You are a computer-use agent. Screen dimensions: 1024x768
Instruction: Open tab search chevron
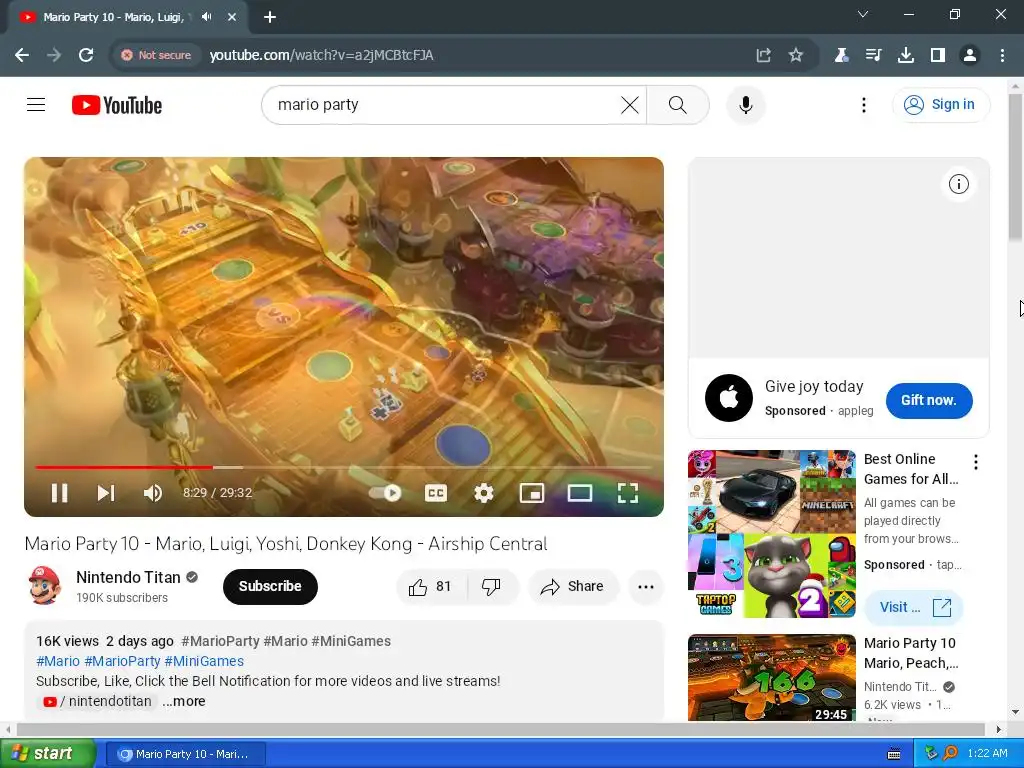point(863,14)
